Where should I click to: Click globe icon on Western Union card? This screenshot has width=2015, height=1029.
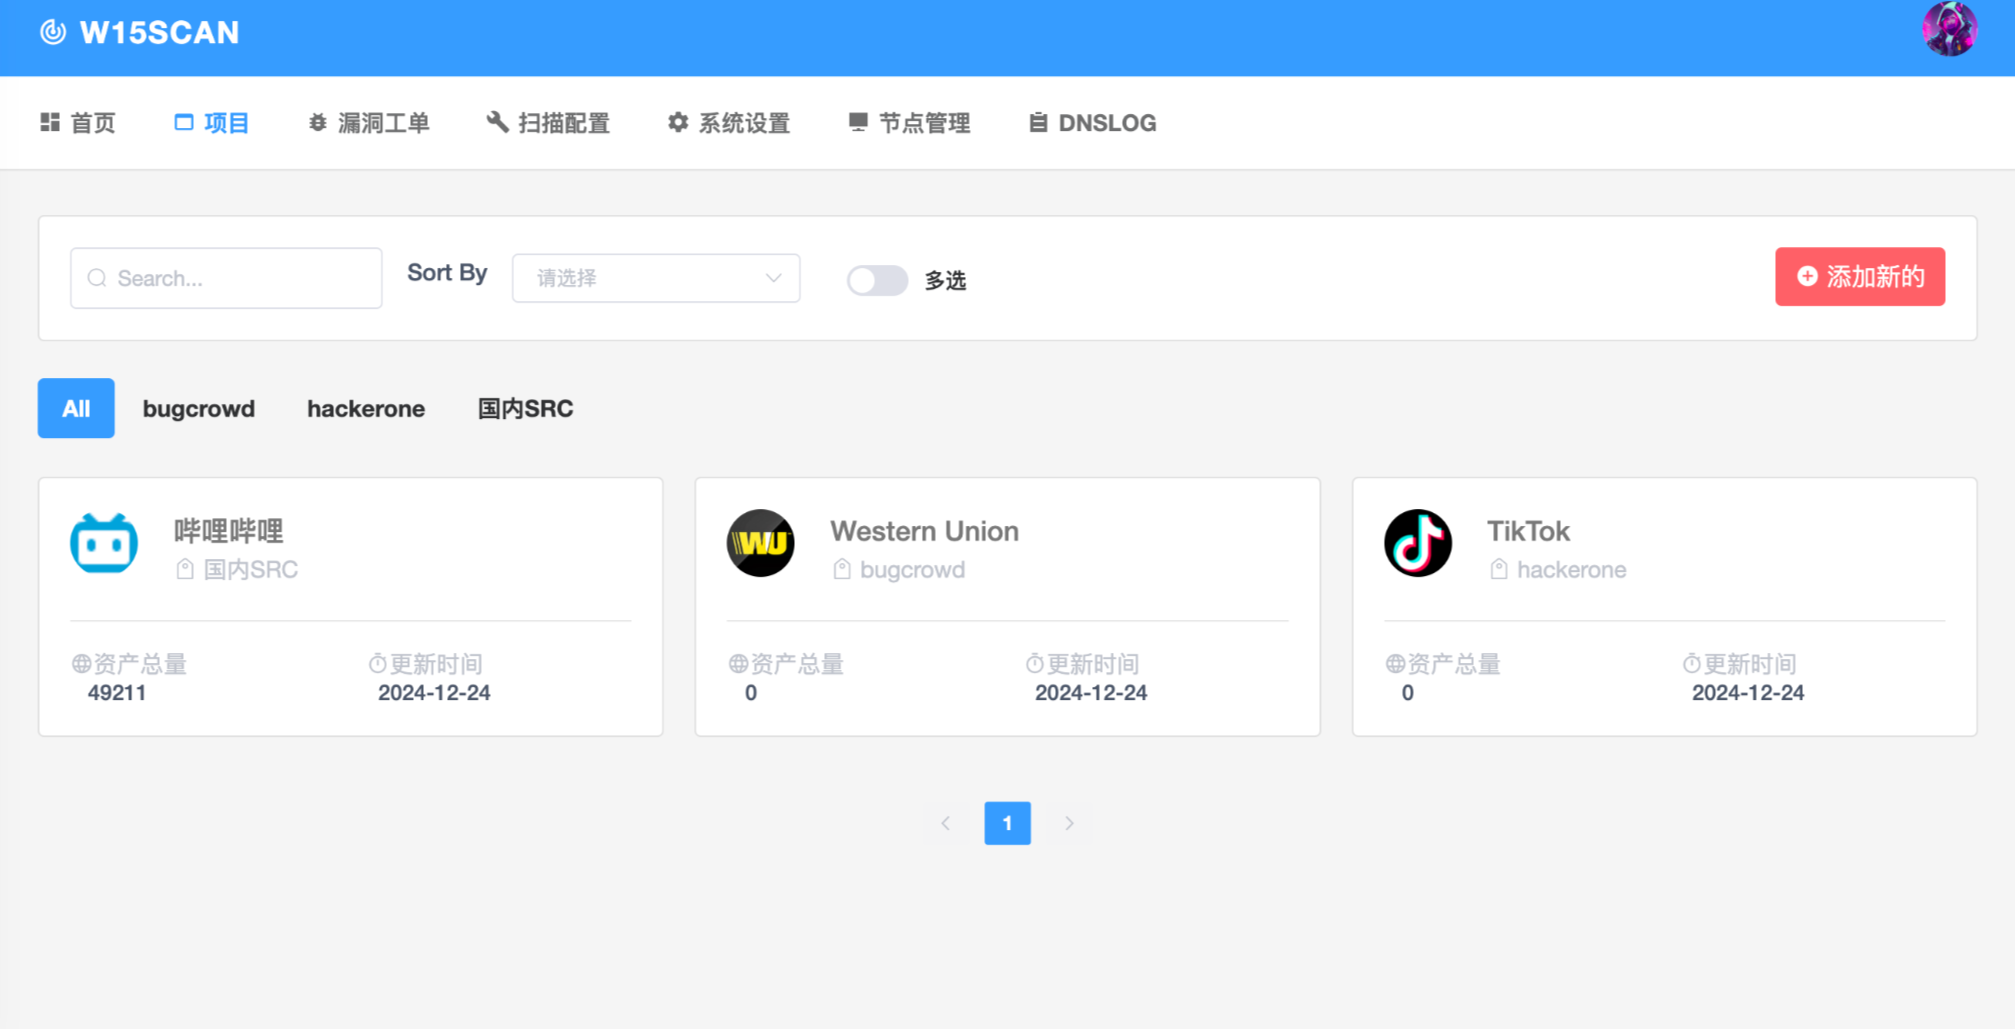tap(738, 663)
